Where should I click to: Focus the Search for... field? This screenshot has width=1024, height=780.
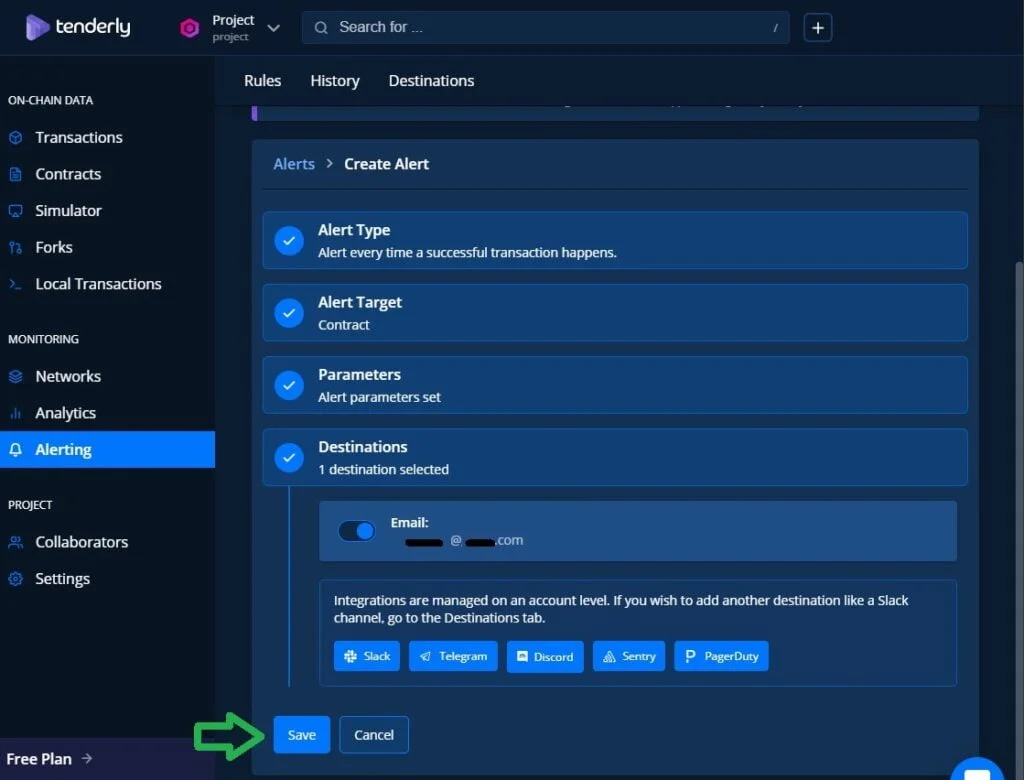coord(545,27)
